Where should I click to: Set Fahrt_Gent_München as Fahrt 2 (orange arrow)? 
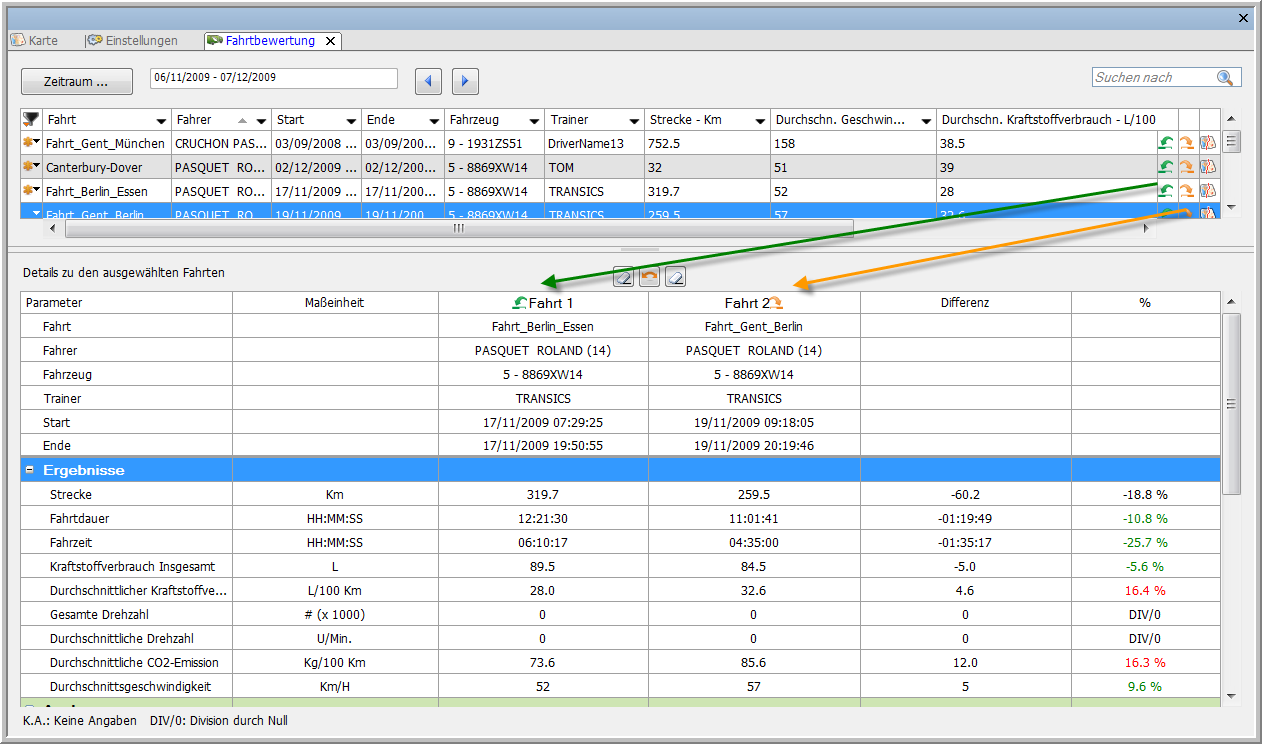point(1187,143)
